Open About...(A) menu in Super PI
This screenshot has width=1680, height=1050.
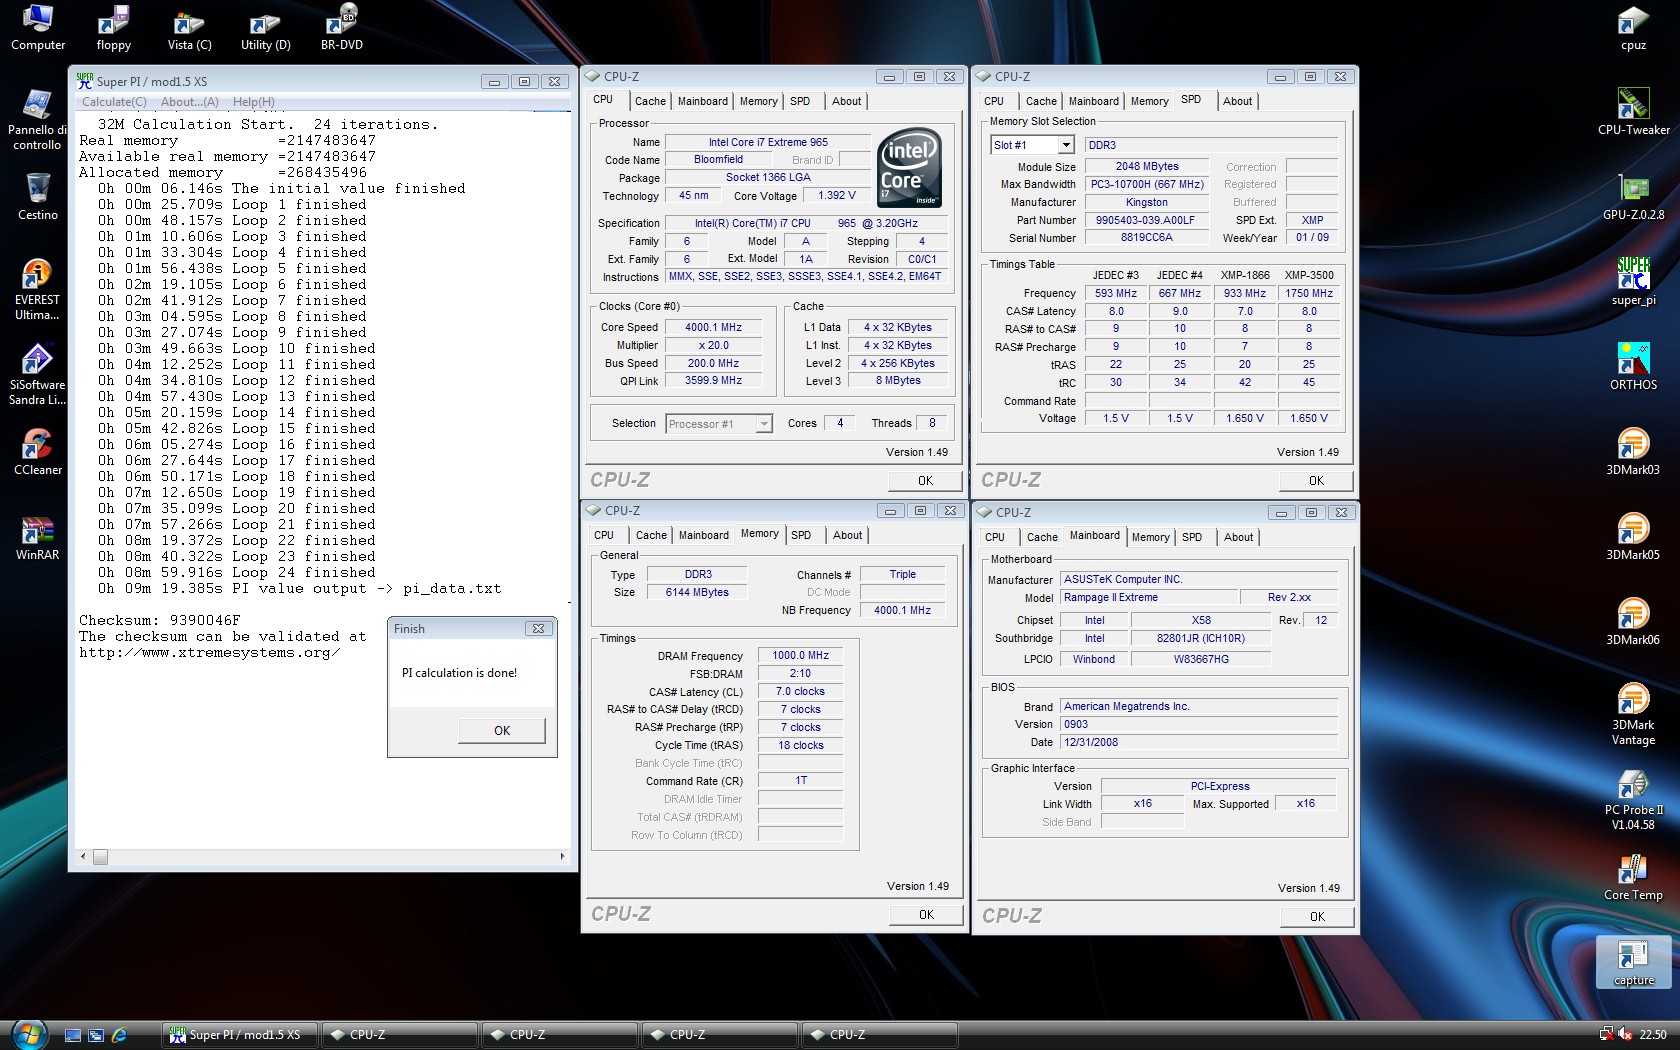coord(190,102)
